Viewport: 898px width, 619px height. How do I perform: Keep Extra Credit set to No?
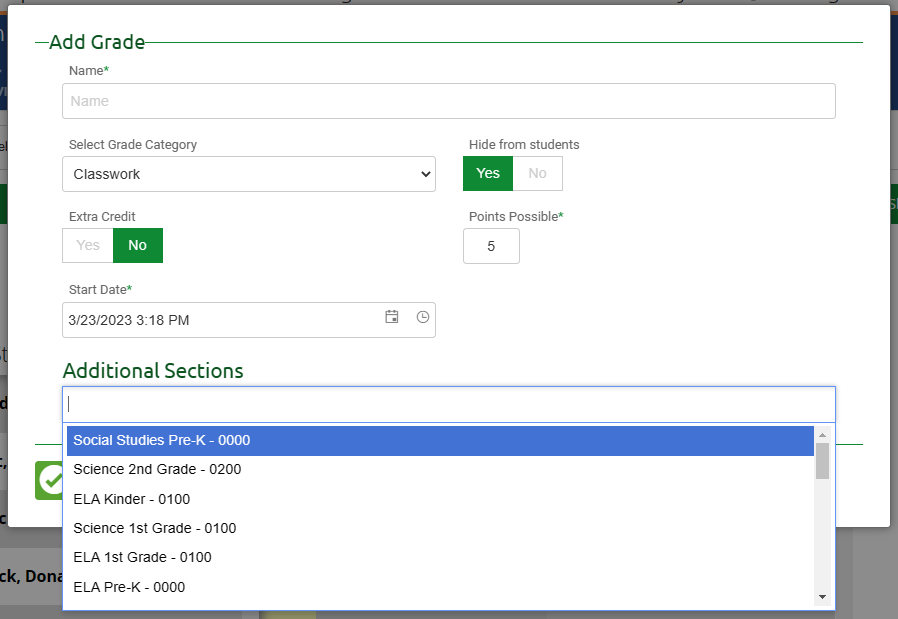(137, 245)
